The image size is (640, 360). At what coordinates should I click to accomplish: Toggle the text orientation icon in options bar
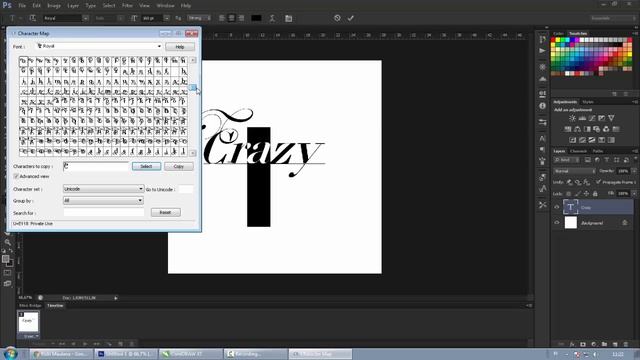(x=33, y=18)
